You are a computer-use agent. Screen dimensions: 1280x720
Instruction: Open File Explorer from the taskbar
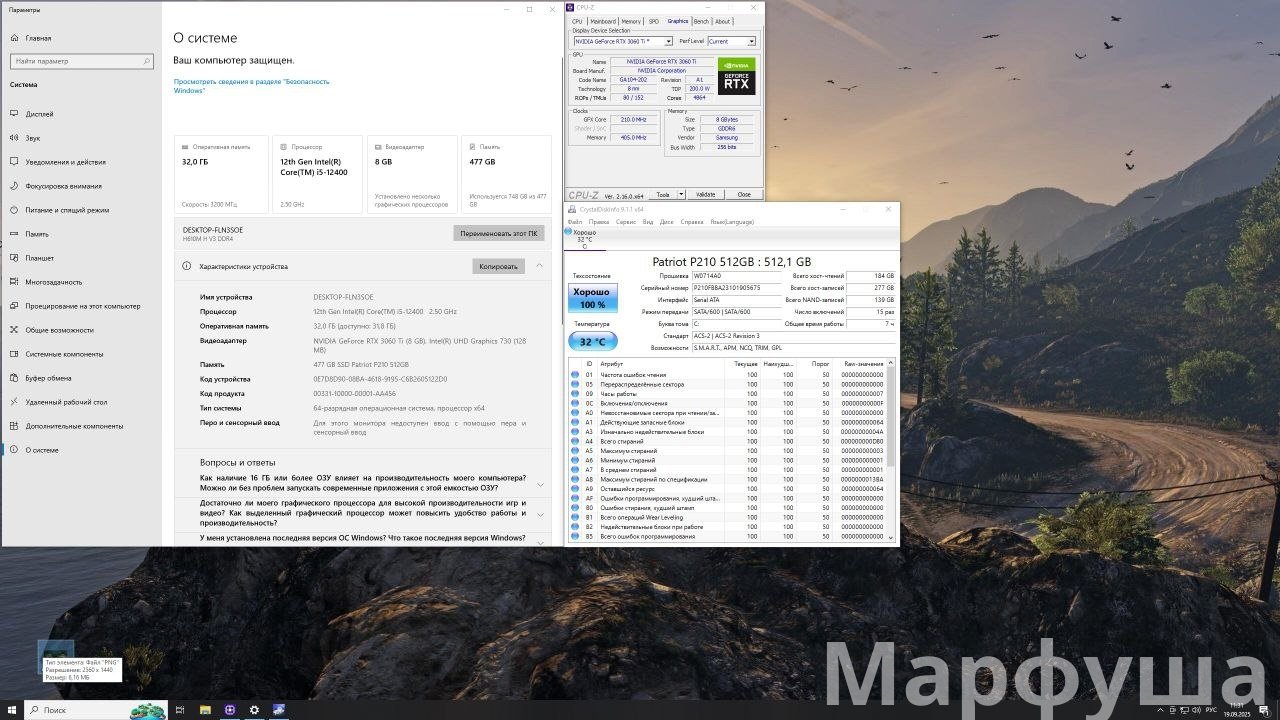pyautogui.click(x=205, y=710)
